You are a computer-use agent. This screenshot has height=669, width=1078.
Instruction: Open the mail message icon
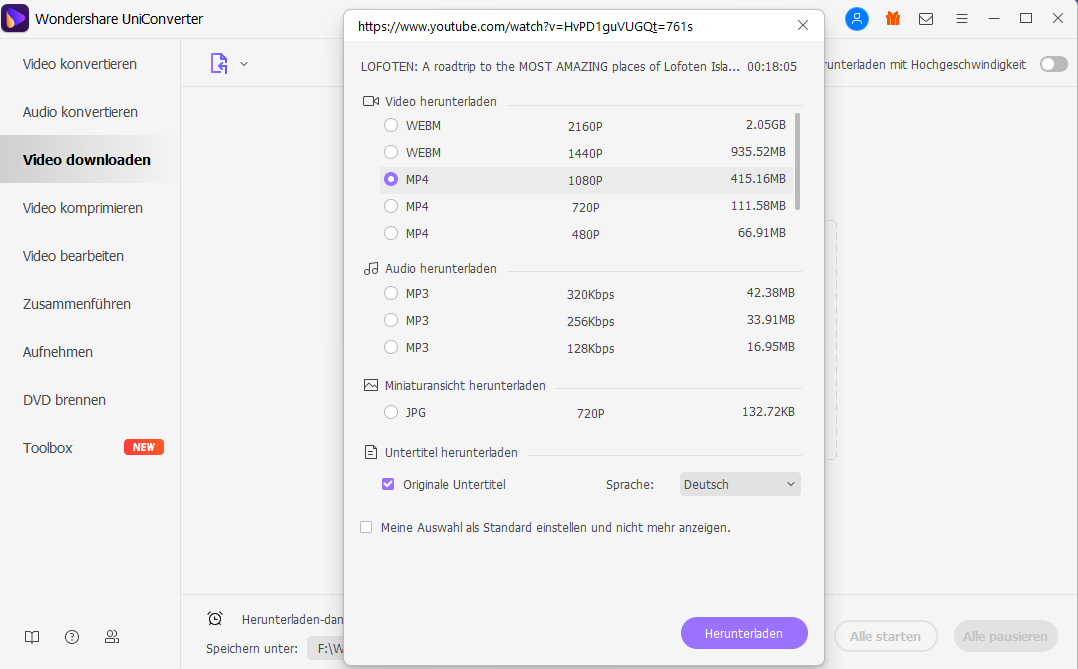point(926,19)
